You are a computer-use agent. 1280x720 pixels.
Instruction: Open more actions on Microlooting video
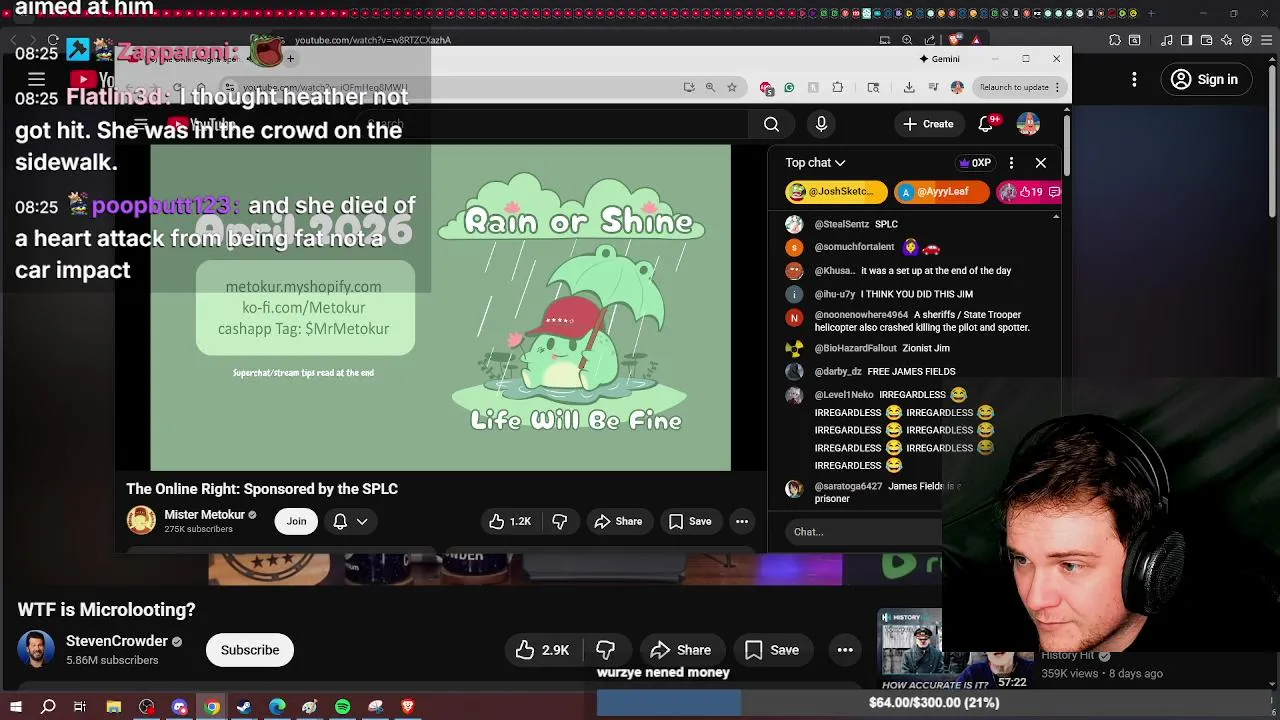click(x=845, y=650)
